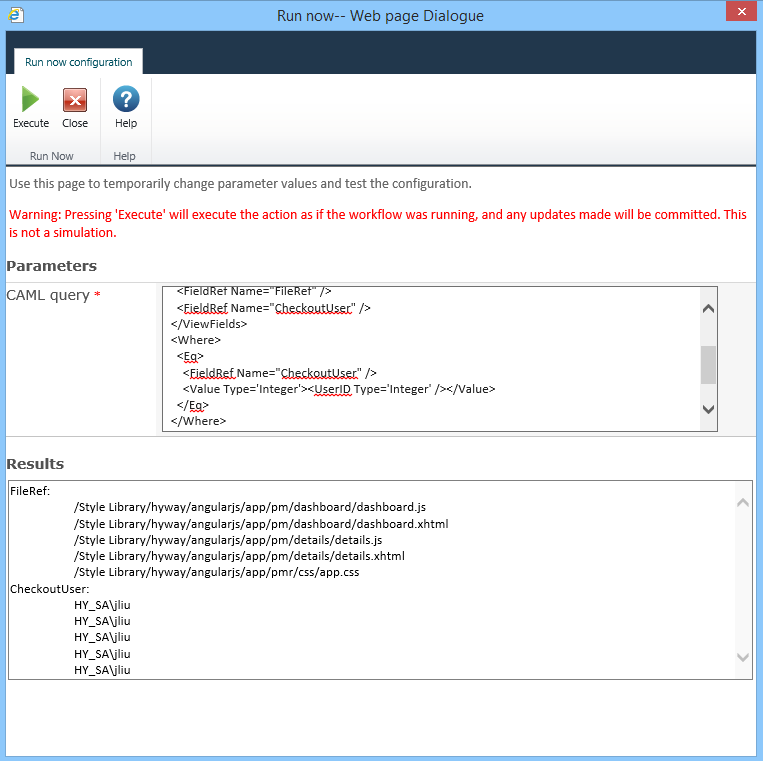The height and width of the screenshot is (761, 763).
Task: Click the details.xhtml path in Results
Action: pyautogui.click(x=239, y=556)
